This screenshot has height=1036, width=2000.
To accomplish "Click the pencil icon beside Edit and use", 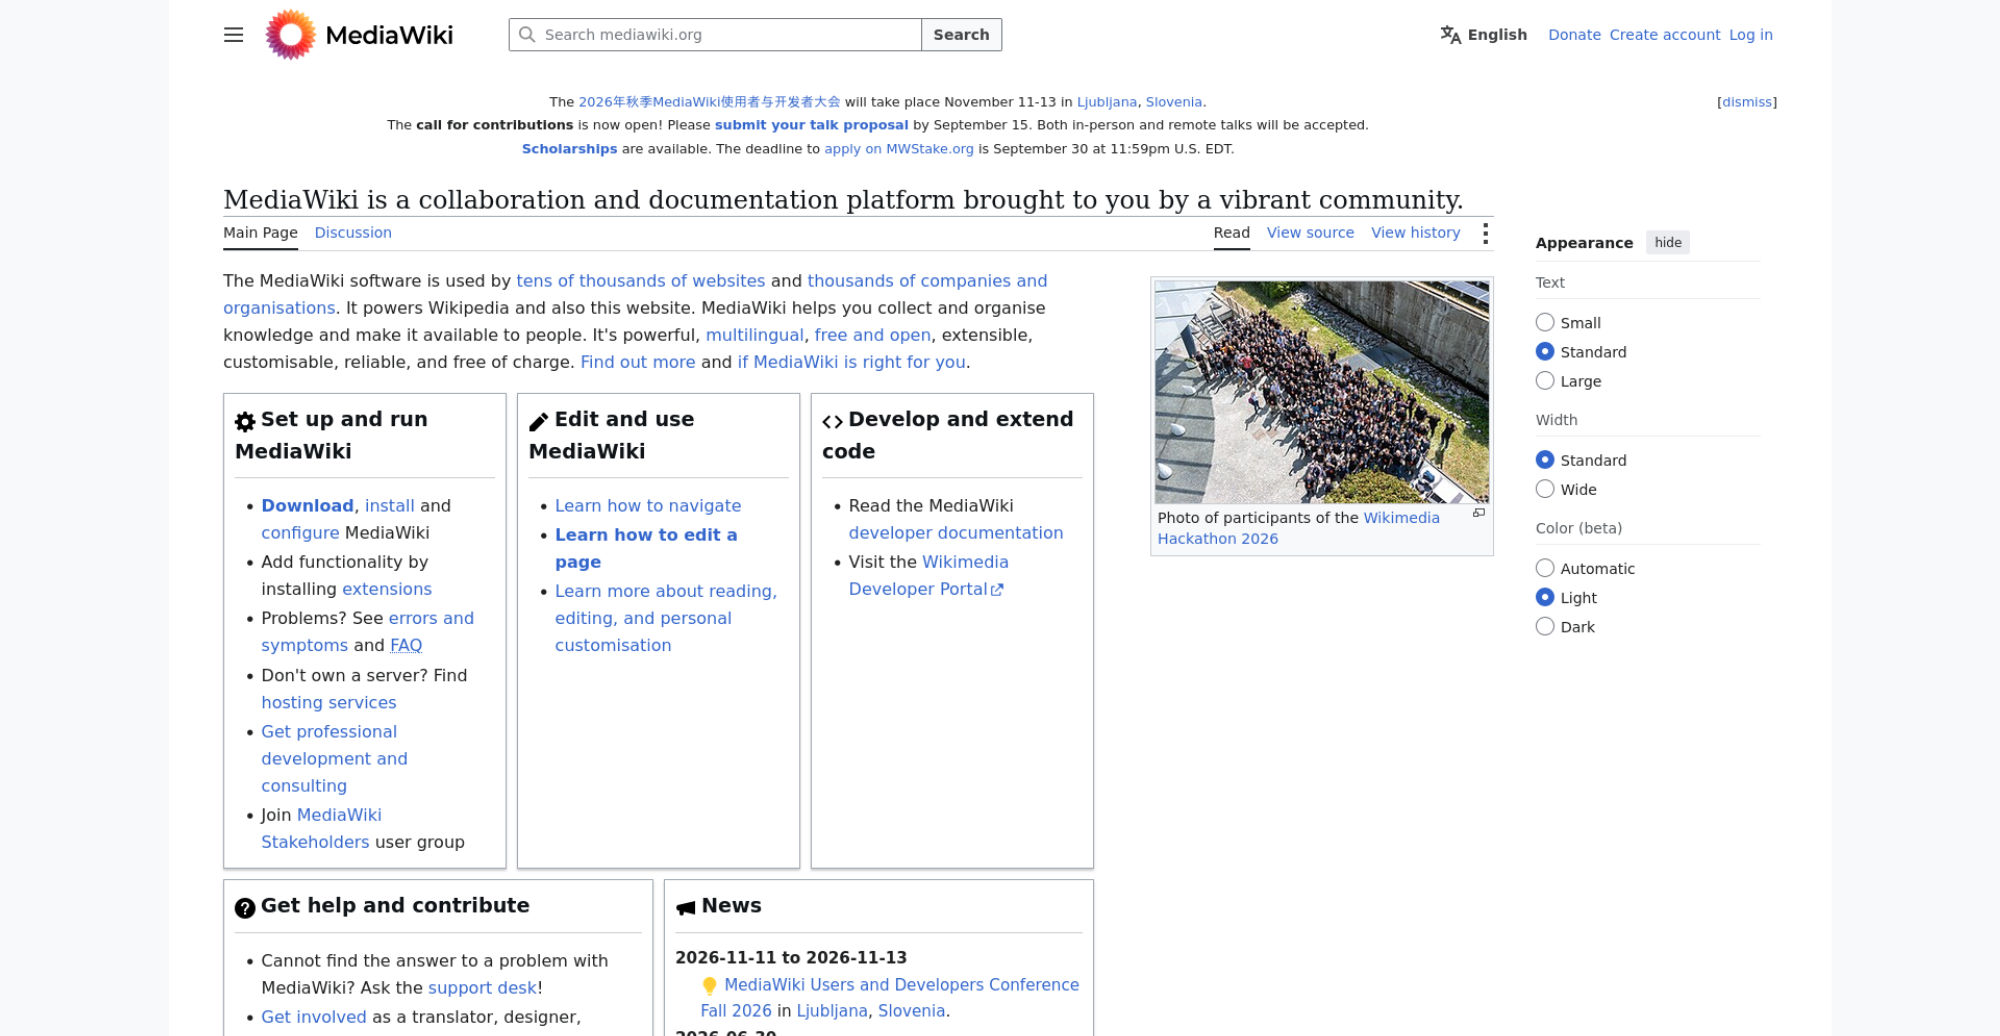I will click(539, 421).
